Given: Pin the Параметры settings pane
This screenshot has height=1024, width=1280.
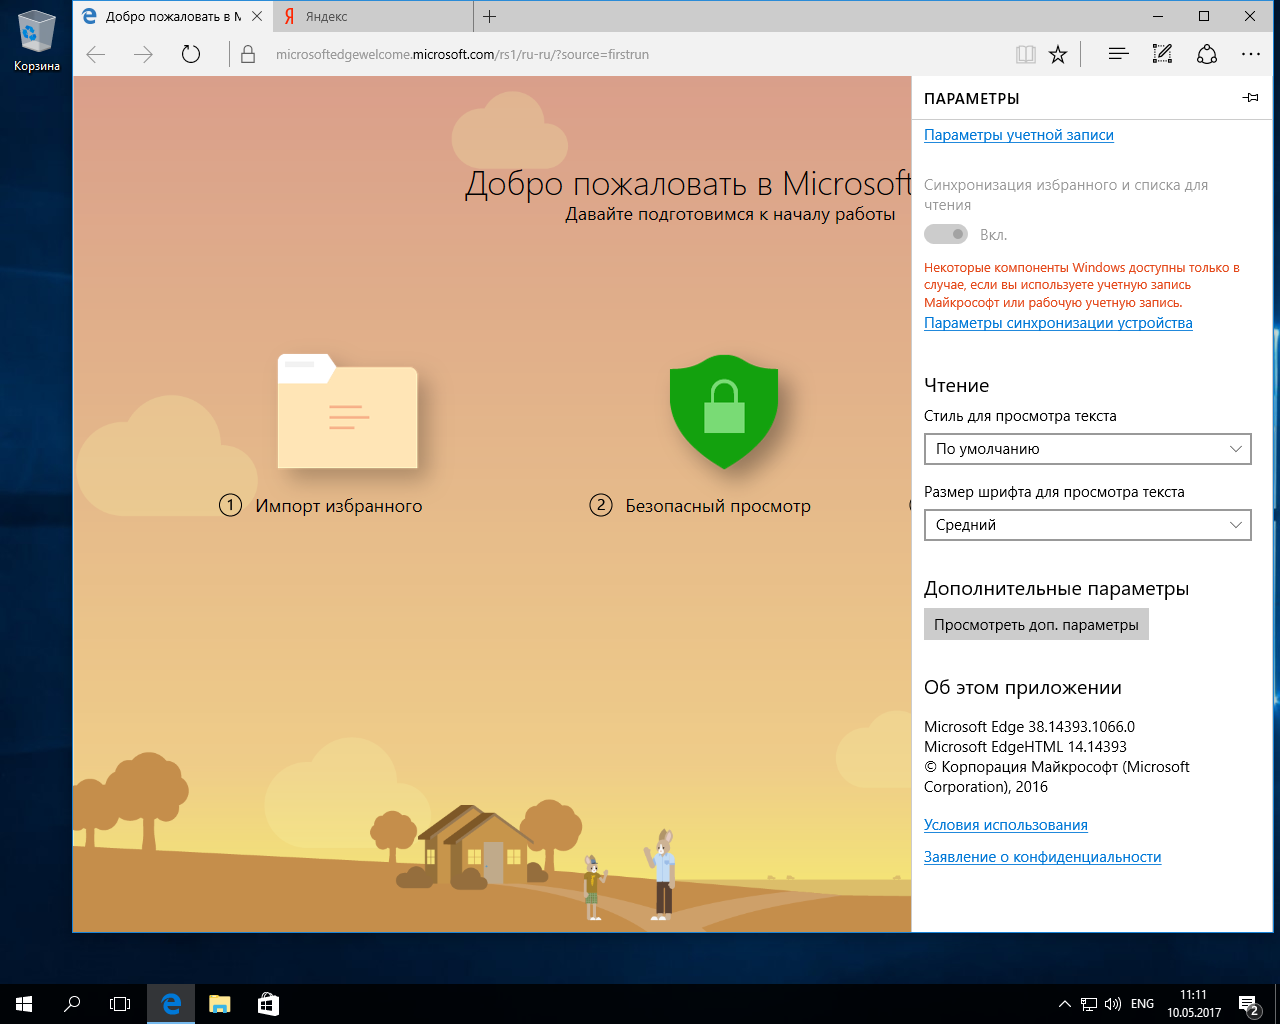Looking at the screenshot, I should coord(1251,98).
